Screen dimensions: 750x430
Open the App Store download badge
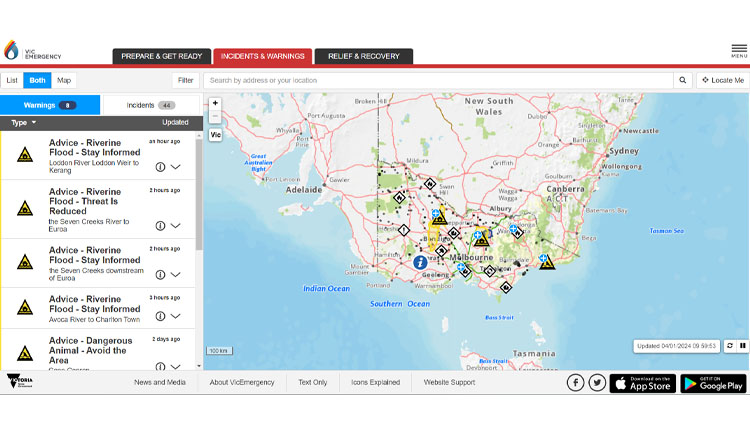[642, 383]
